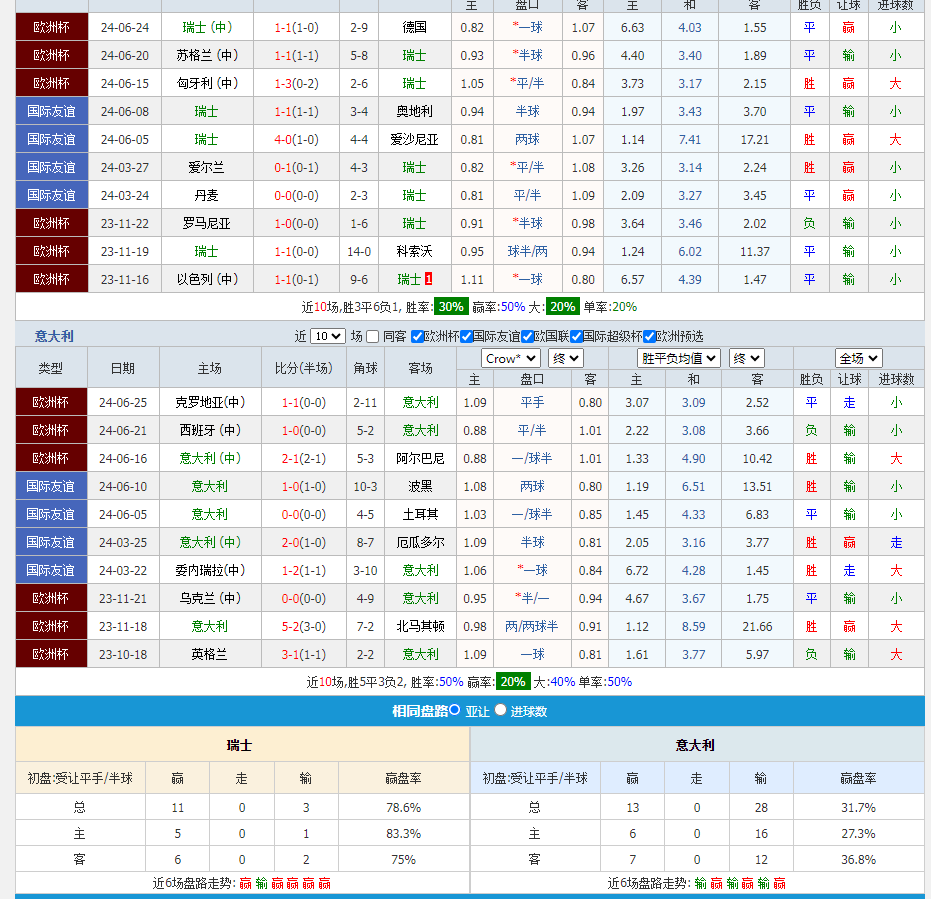931x899 pixels.
Task: Open the 全场 dropdown
Action: 859,358
